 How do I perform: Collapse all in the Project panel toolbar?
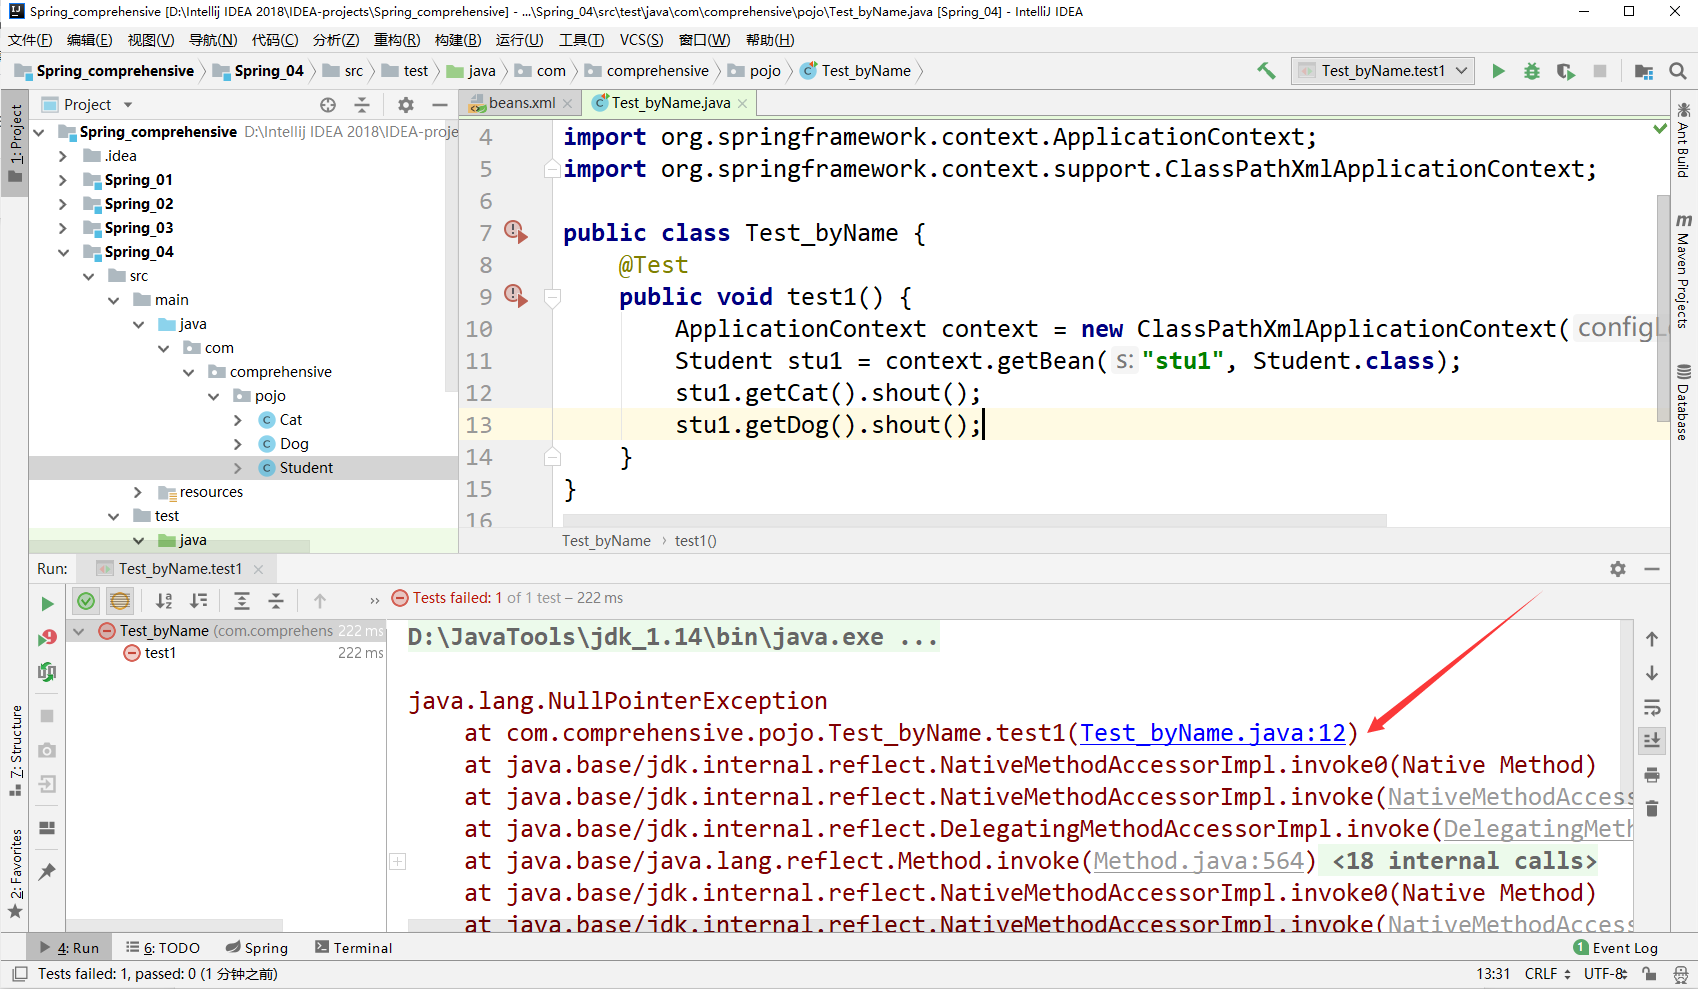[362, 105]
